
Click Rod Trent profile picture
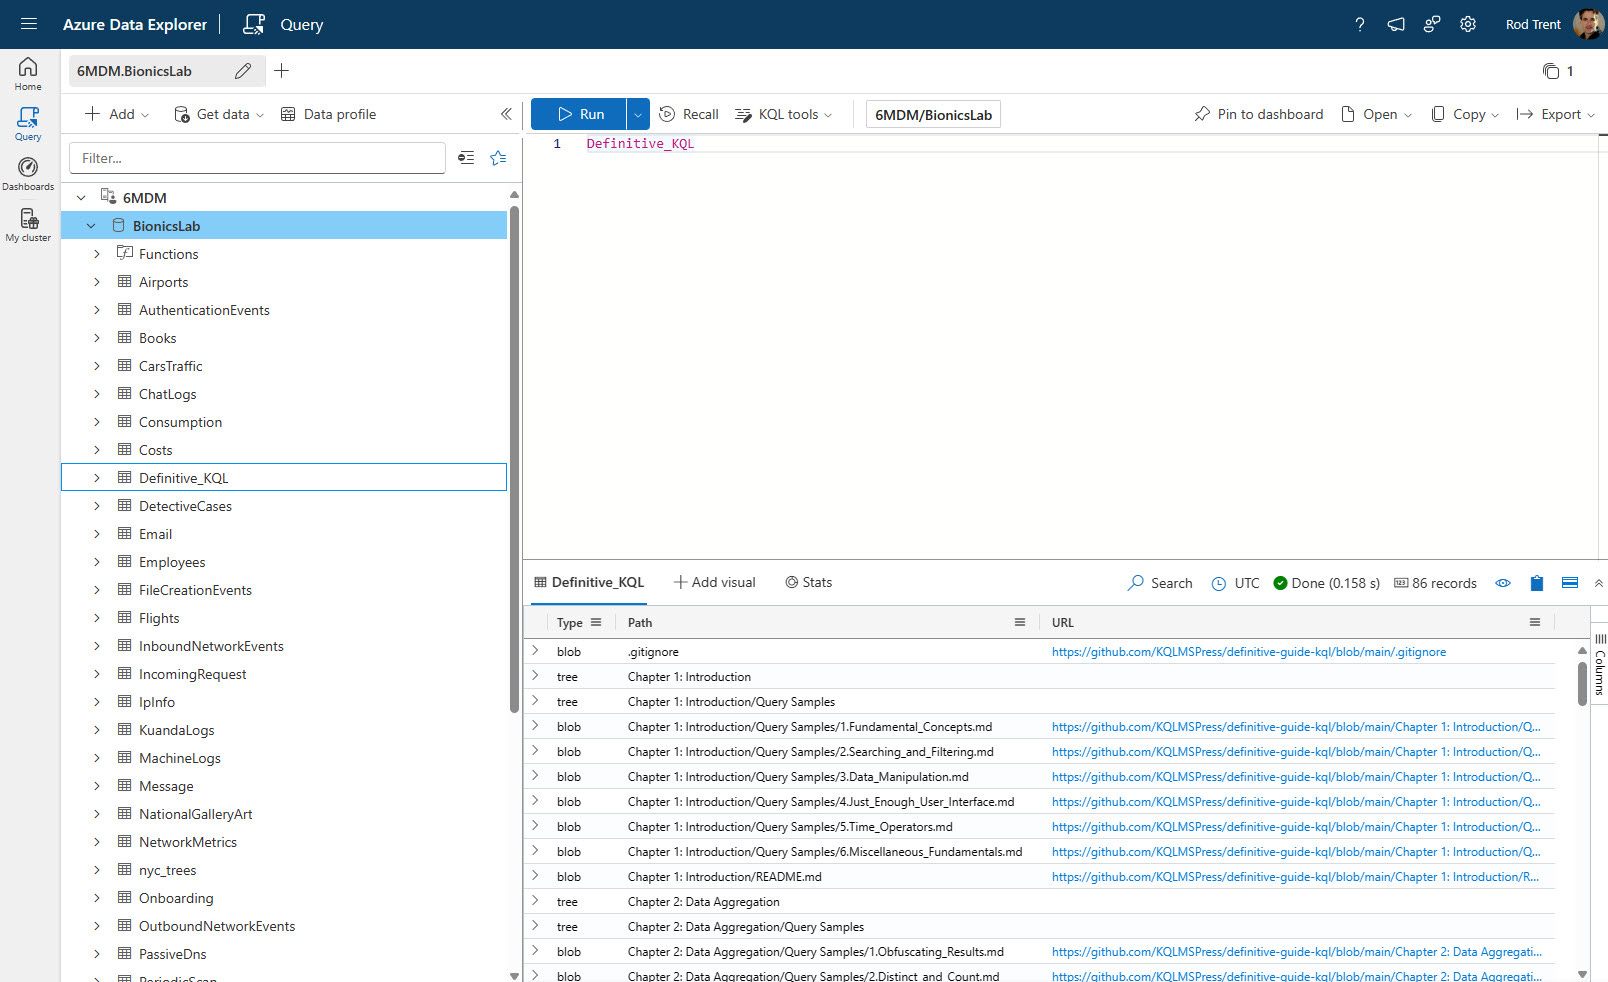(x=1588, y=24)
